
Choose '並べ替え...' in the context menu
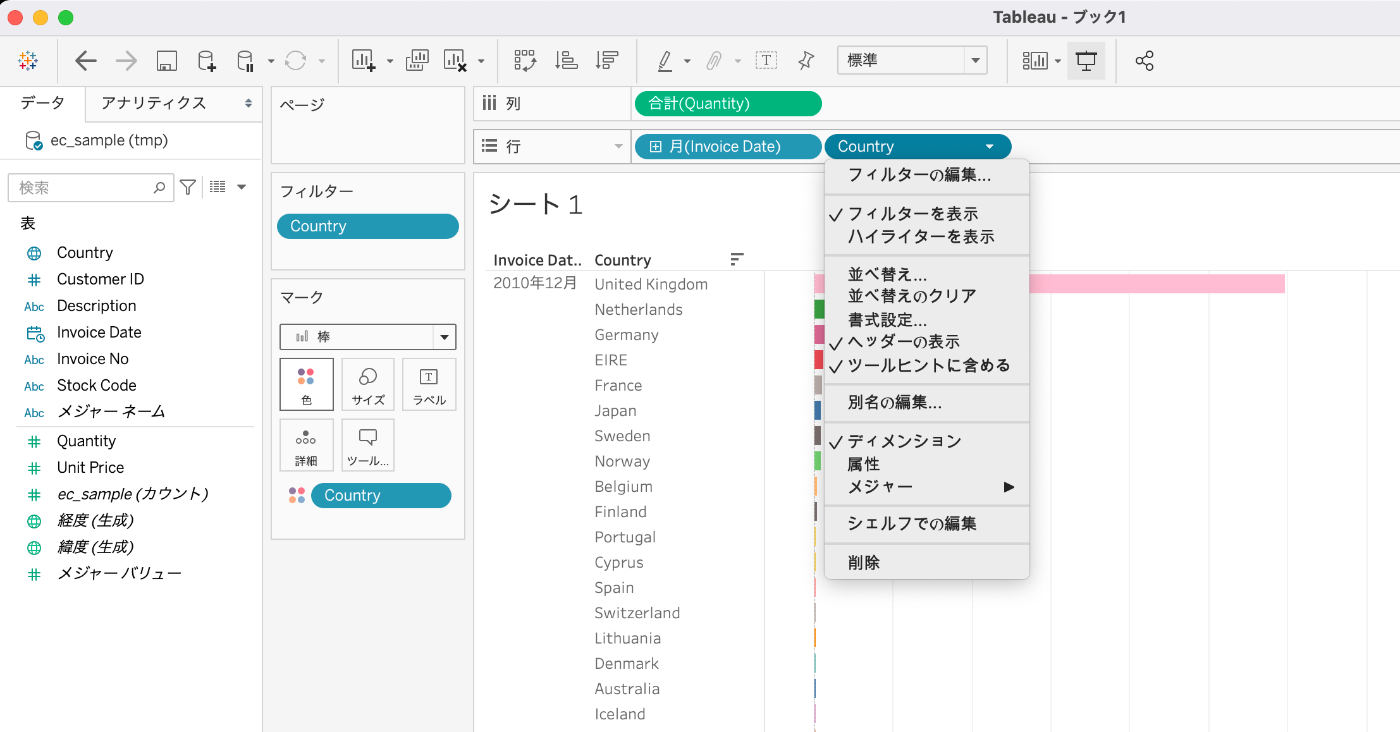pyautogui.click(x=927, y=274)
